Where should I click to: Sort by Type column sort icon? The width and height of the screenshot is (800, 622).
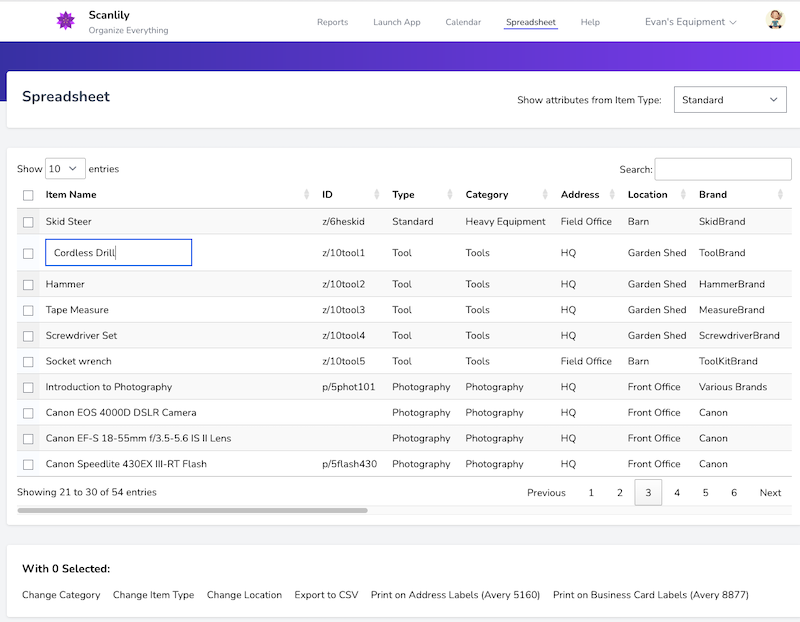tap(451, 195)
